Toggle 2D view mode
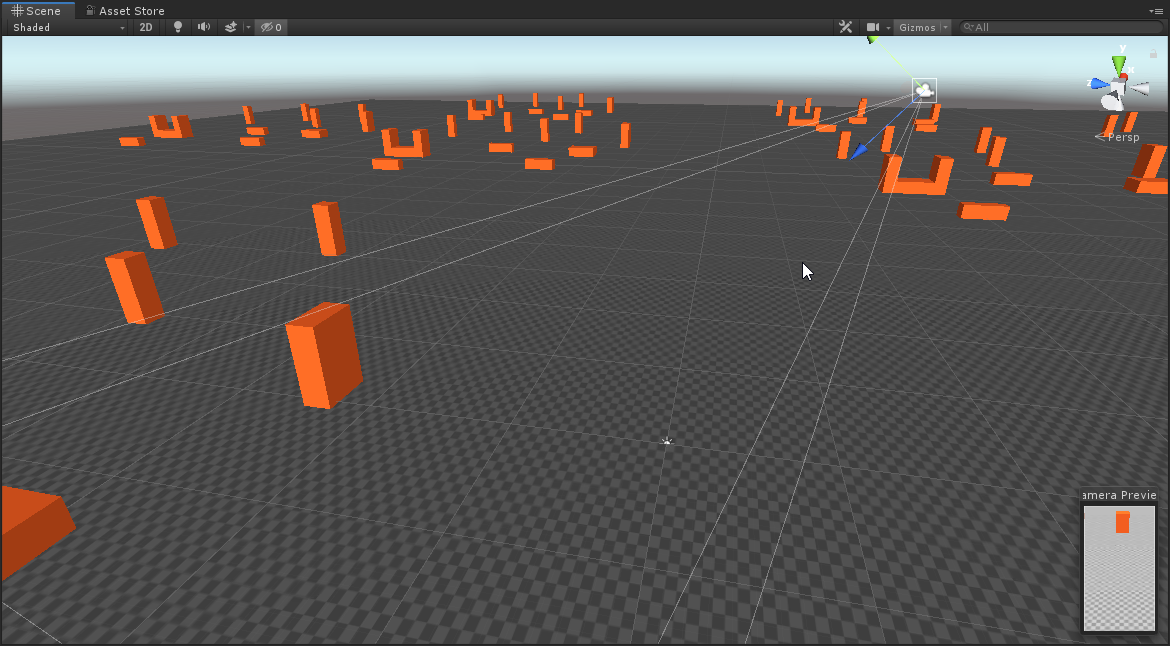 145,27
